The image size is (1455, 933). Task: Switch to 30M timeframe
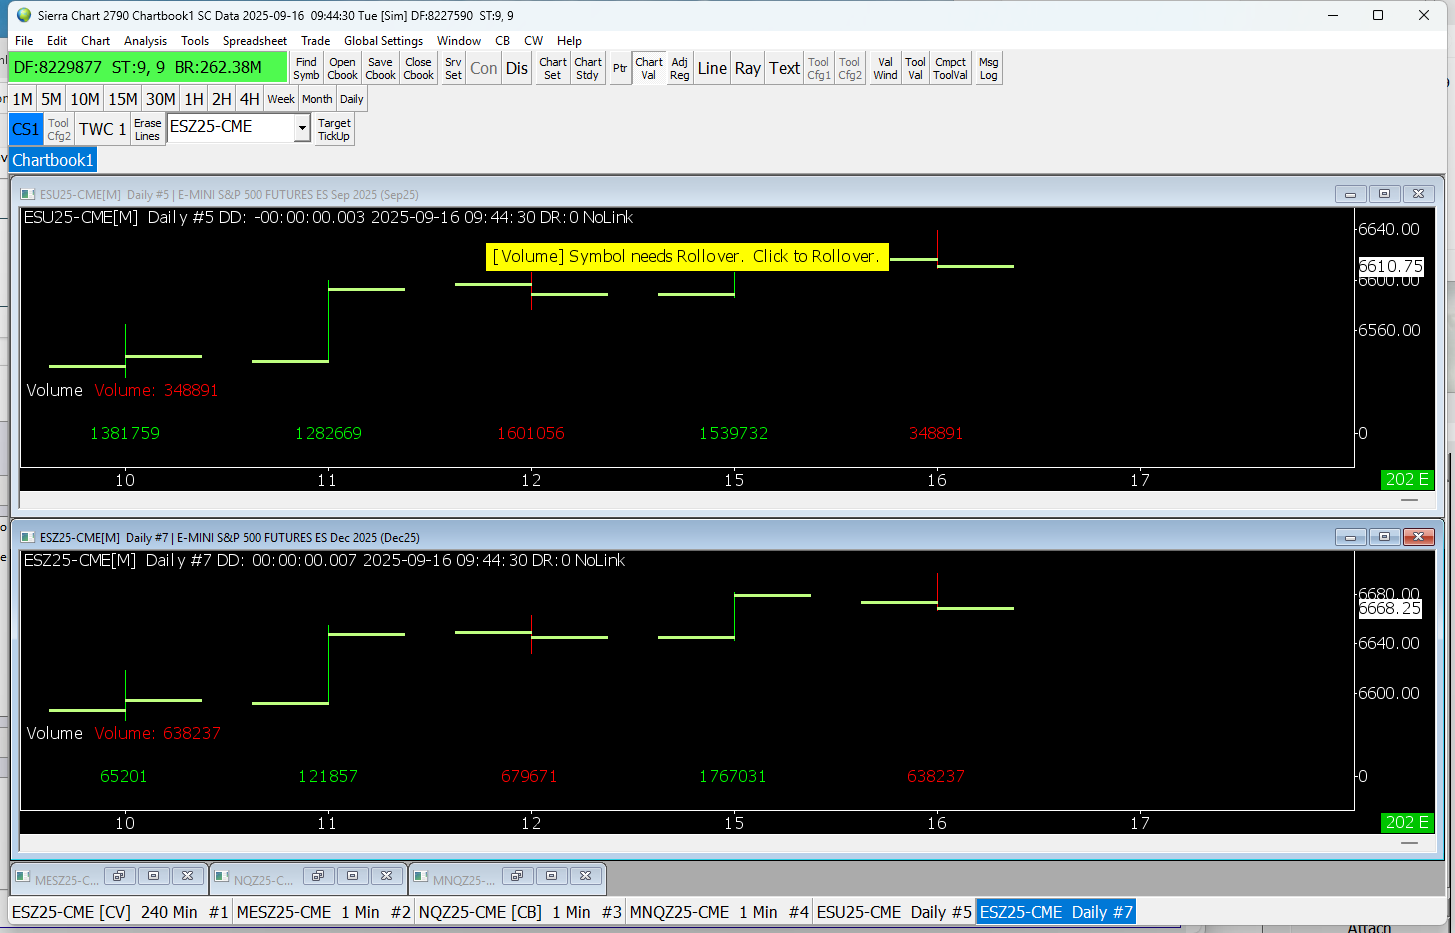[x=161, y=99]
